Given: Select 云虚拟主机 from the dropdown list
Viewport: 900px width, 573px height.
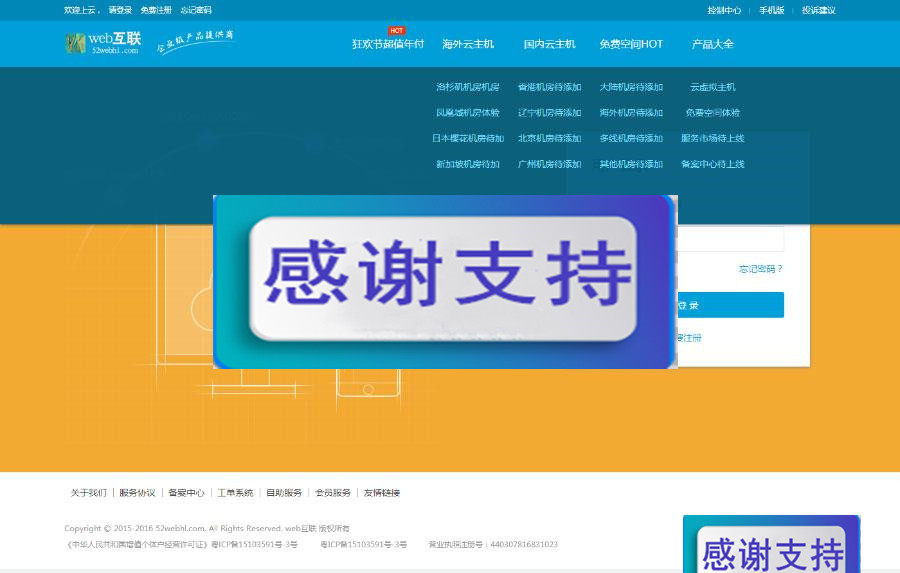Looking at the screenshot, I should pyautogui.click(x=712, y=87).
